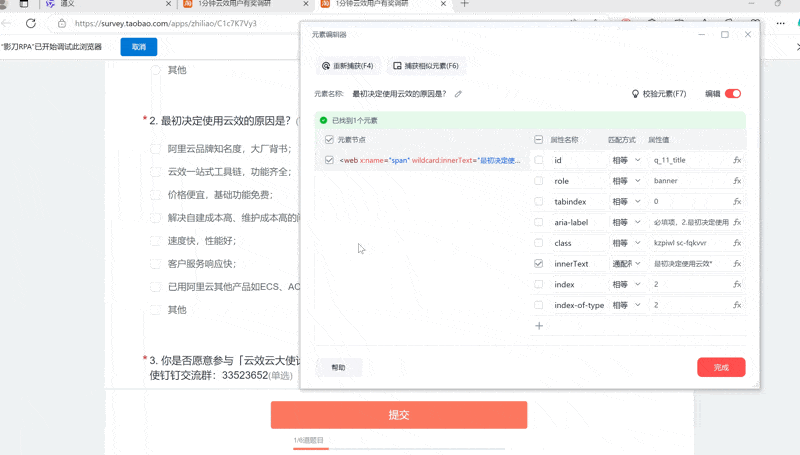The width and height of the screenshot is (800, 455).
Task: Click the pencil icon beside element name
Action: (458, 94)
